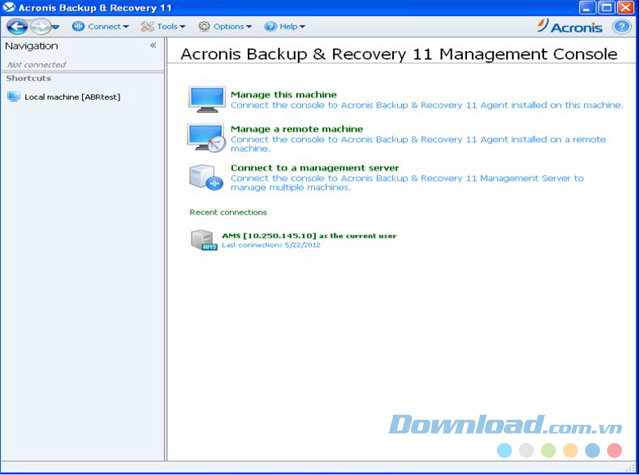This screenshot has height=475, width=640.
Task: Click the description under Manage a remote machine
Action: pyautogui.click(x=418, y=144)
